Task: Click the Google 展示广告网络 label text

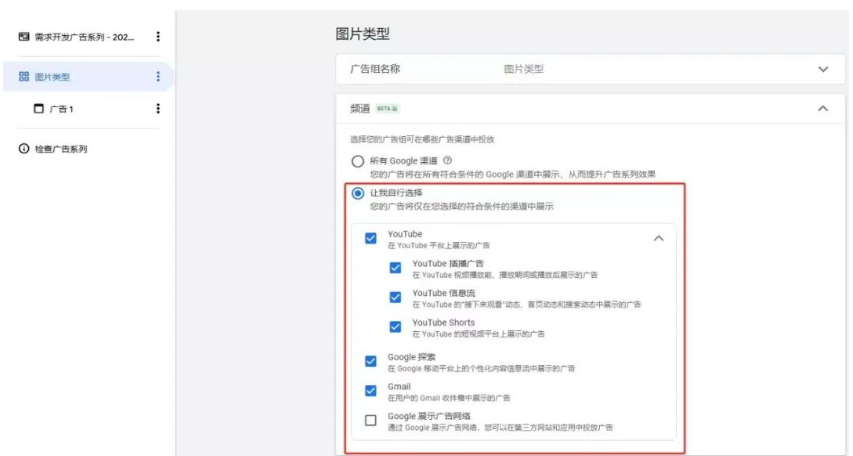Action: [429, 416]
